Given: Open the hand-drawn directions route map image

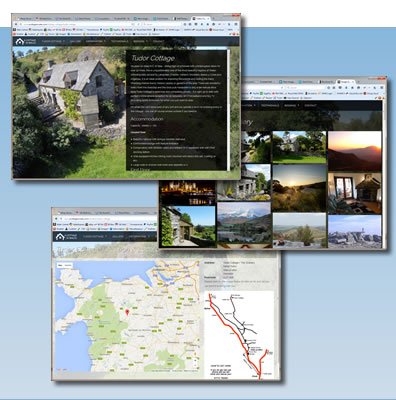Looking at the screenshot, I should 239,336.
